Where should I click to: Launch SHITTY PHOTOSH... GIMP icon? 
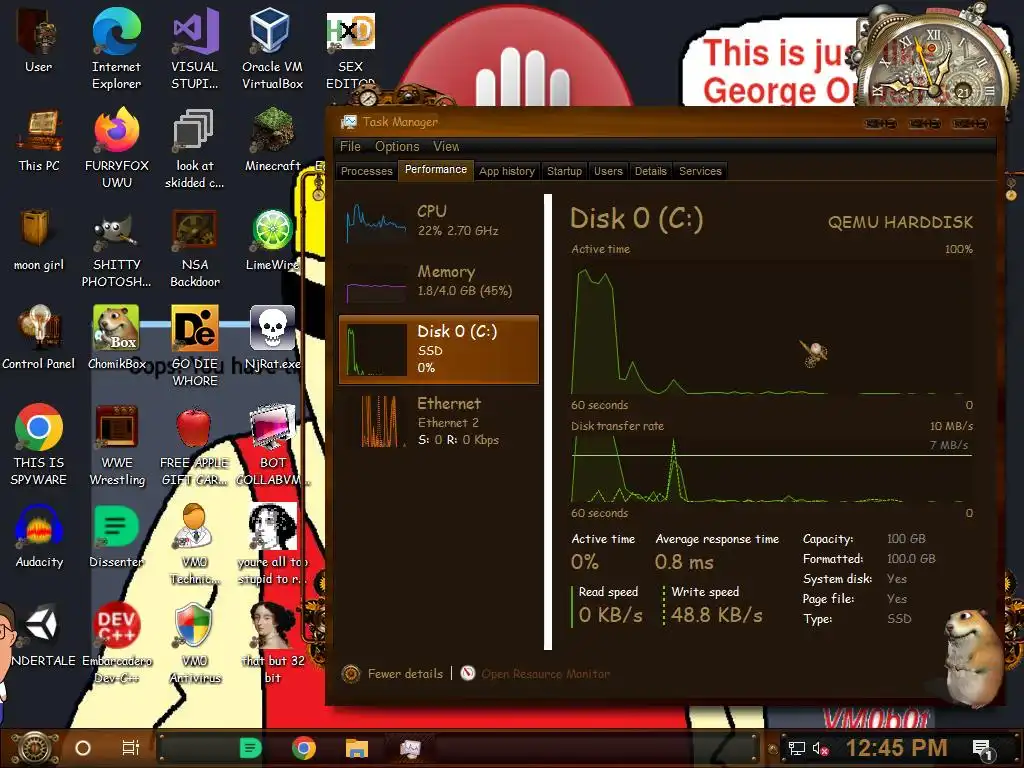coord(117,248)
